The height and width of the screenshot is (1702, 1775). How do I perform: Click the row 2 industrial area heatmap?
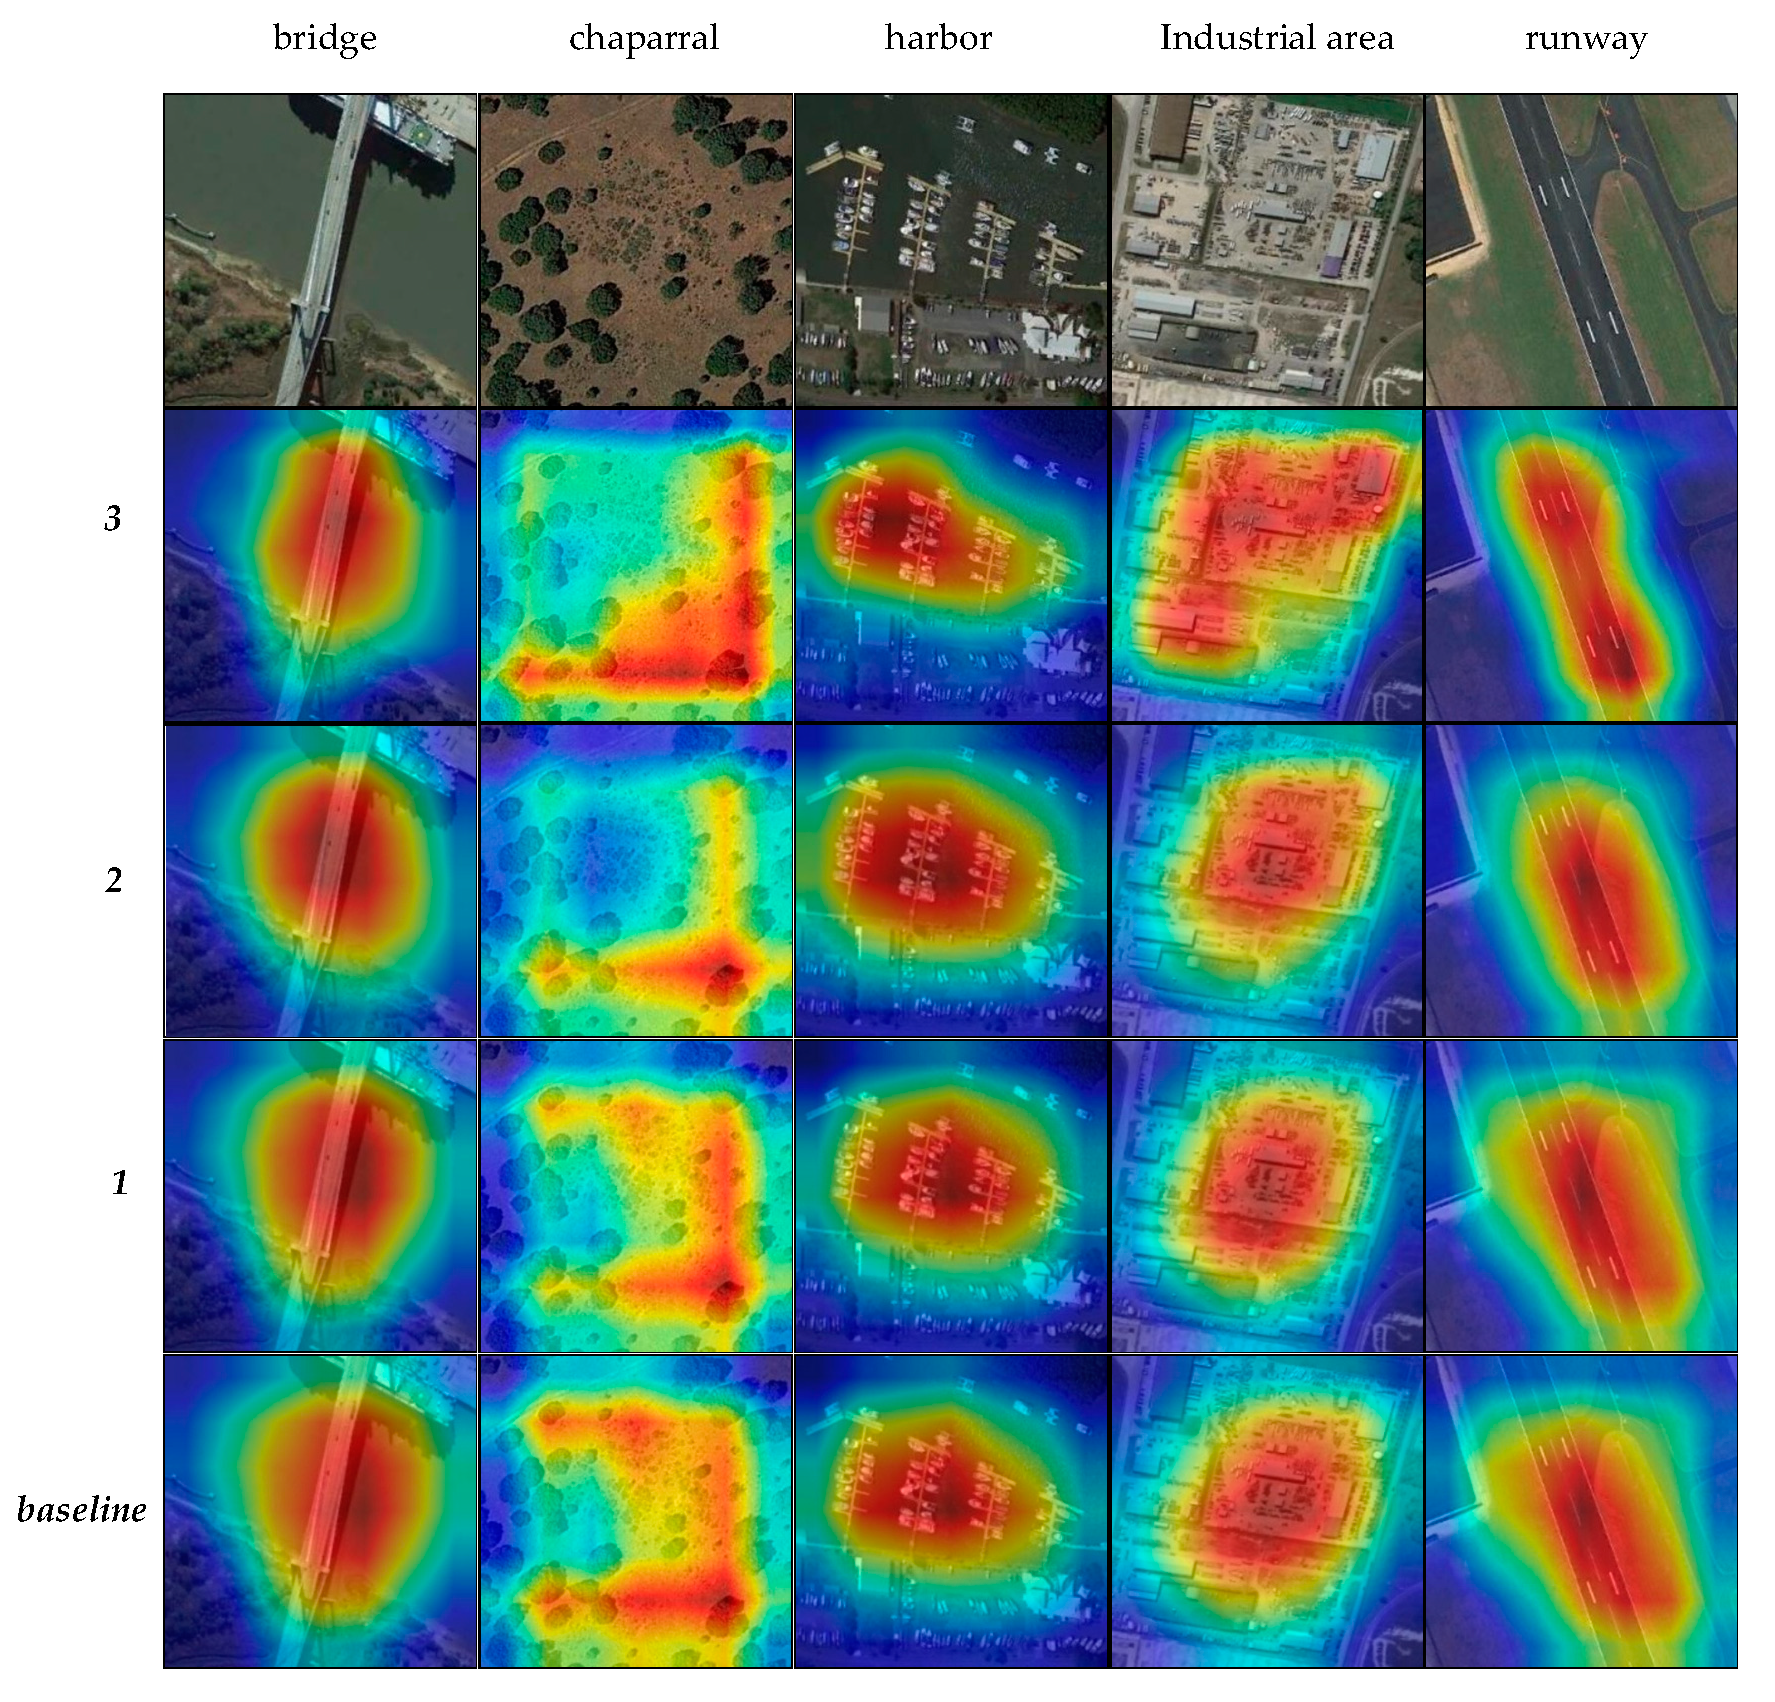1267,880
